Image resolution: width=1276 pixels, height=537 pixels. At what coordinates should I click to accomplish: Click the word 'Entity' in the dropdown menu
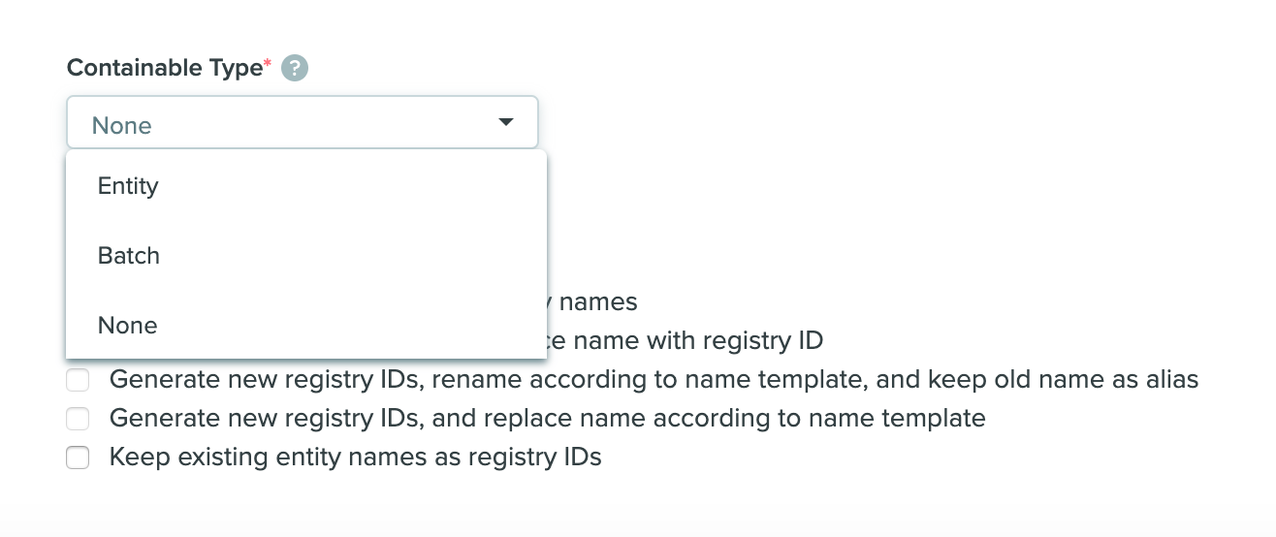128,186
